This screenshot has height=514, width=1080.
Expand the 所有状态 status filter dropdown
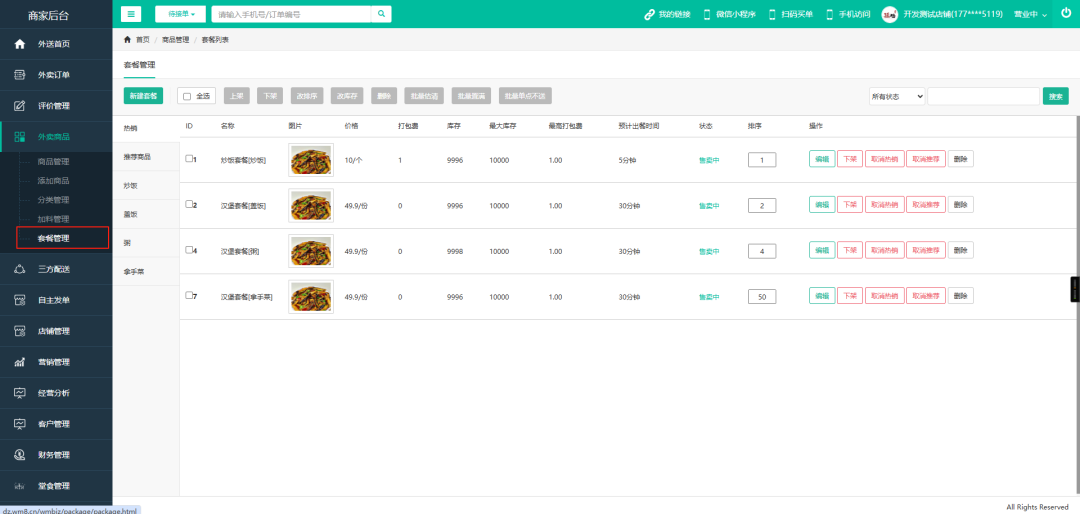click(x=896, y=96)
